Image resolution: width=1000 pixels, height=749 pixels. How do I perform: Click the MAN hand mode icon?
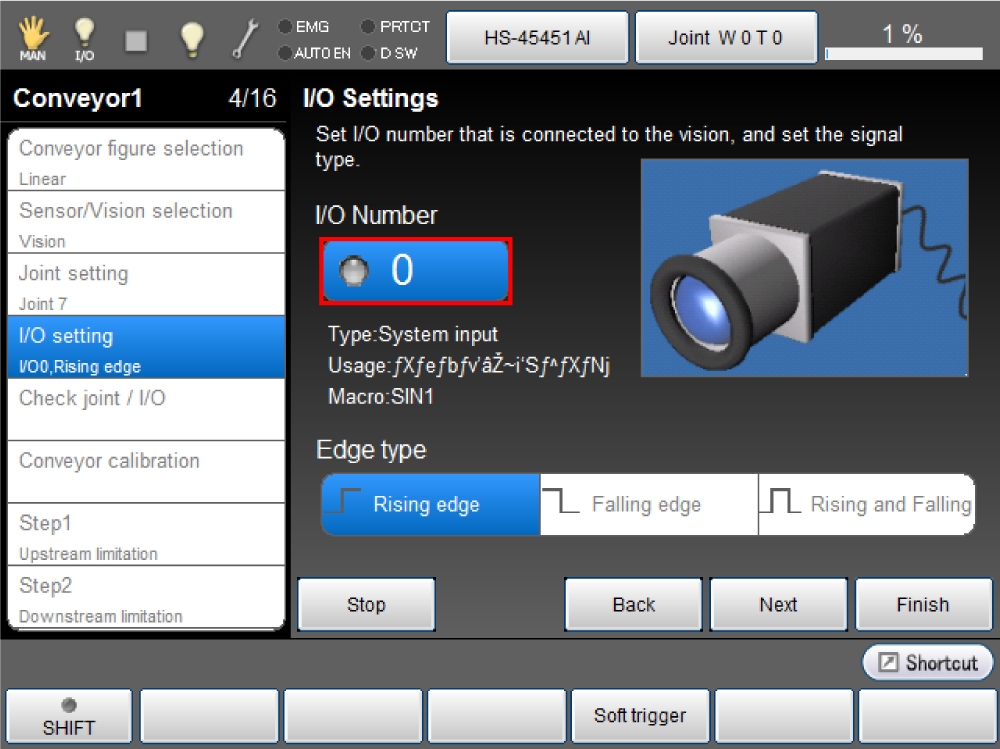pyautogui.click(x=33, y=38)
